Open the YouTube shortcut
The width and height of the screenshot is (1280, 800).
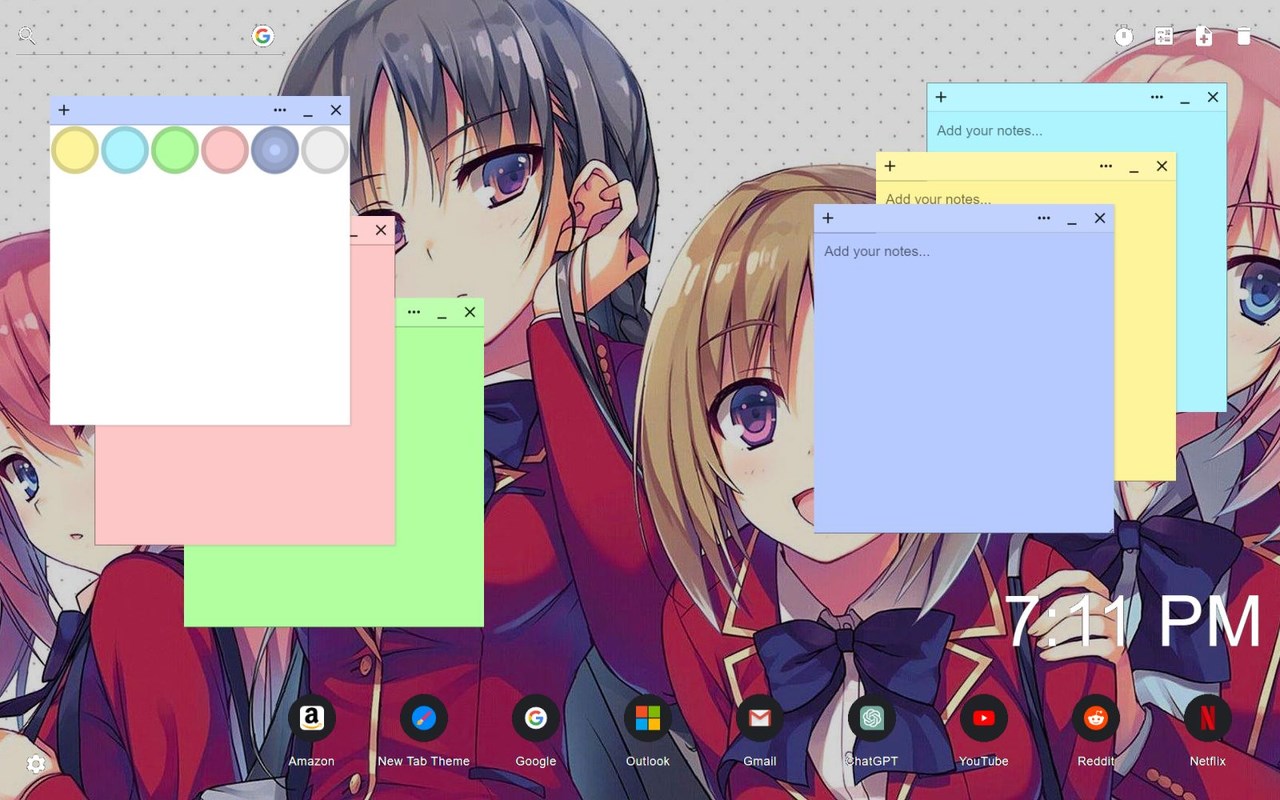pos(984,718)
